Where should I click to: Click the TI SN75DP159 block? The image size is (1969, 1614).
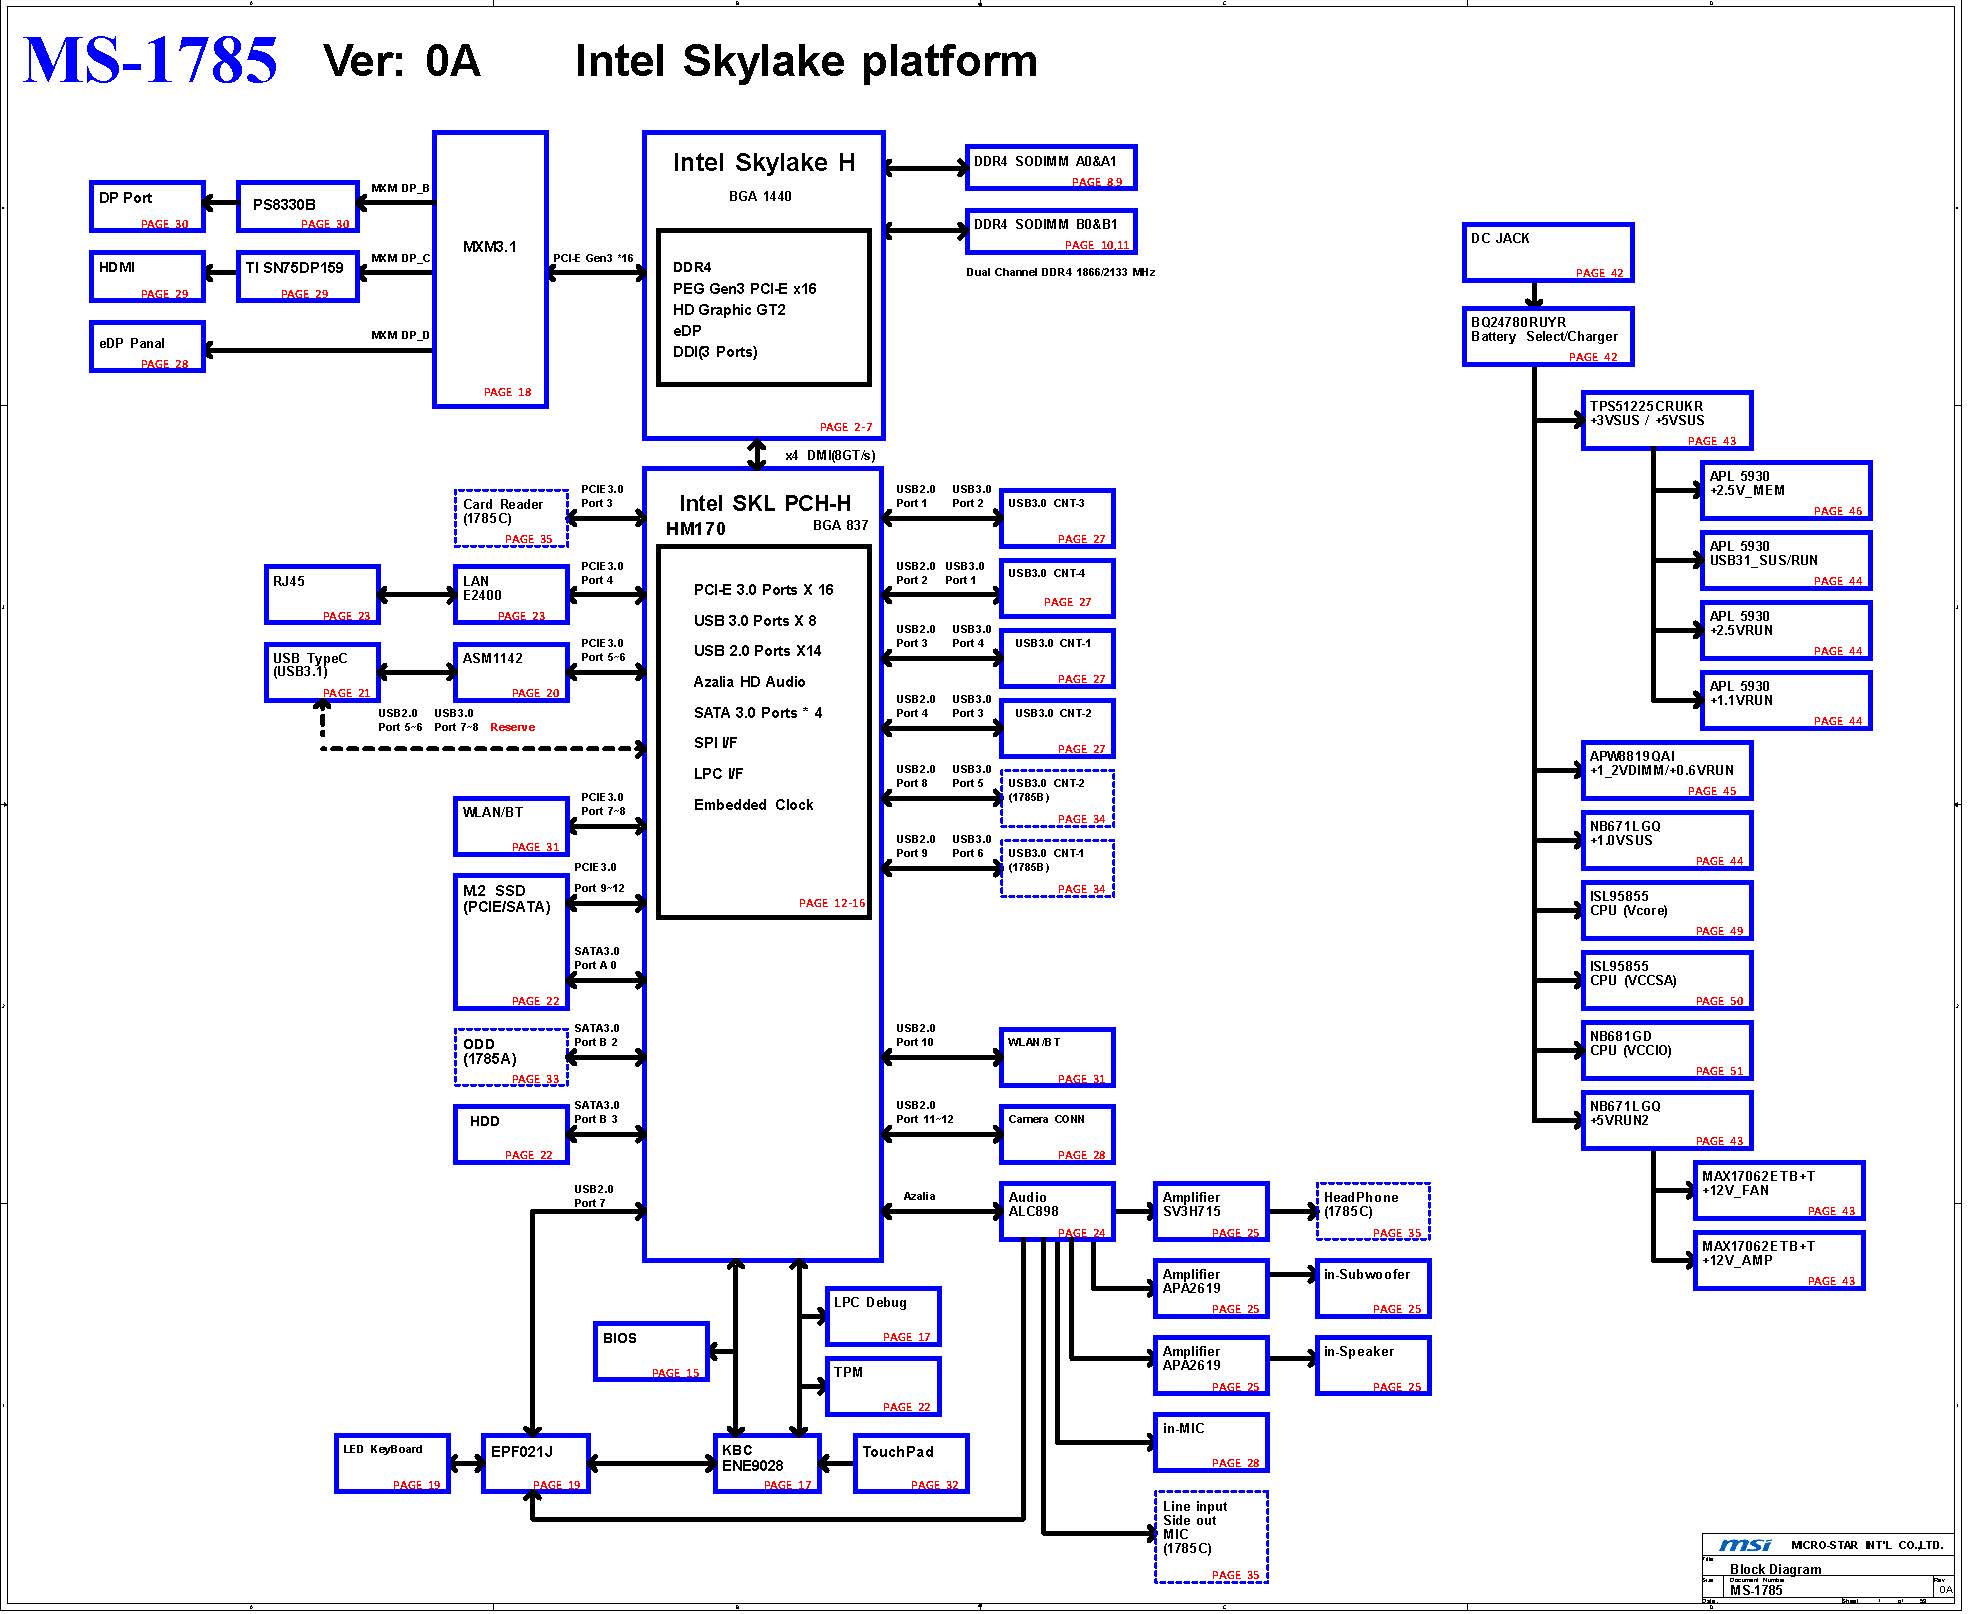(297, 276)
